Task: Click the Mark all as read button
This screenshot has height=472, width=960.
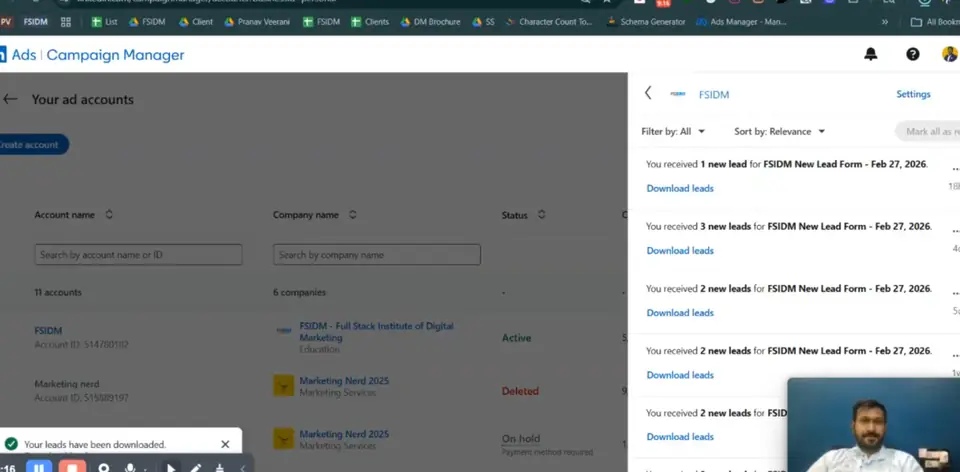Action: point(929,132)
